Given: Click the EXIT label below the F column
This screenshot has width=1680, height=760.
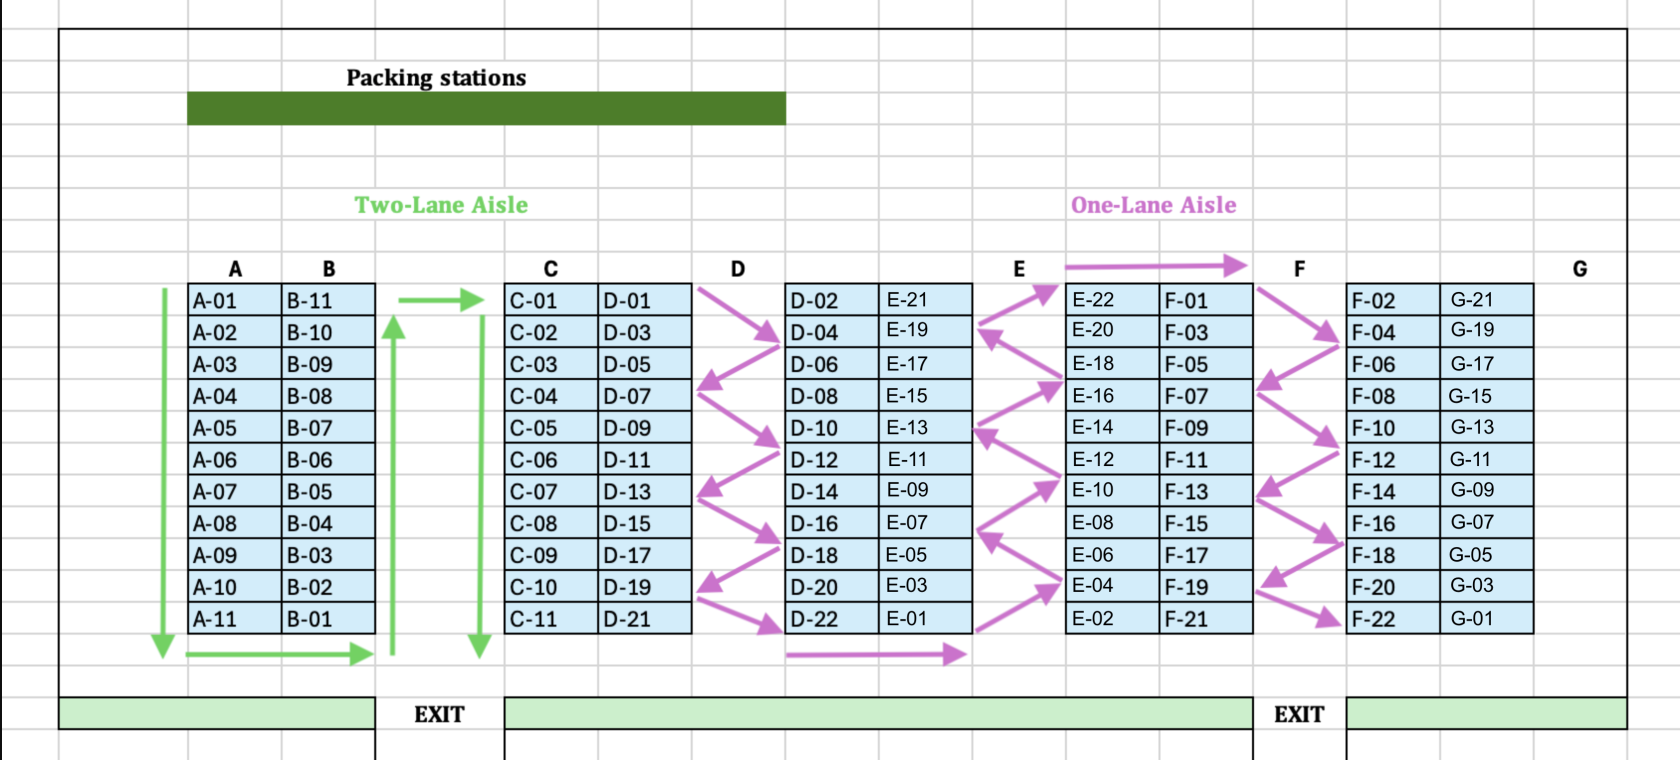Looking at the screenshot, I should [x=1299, y=714].
